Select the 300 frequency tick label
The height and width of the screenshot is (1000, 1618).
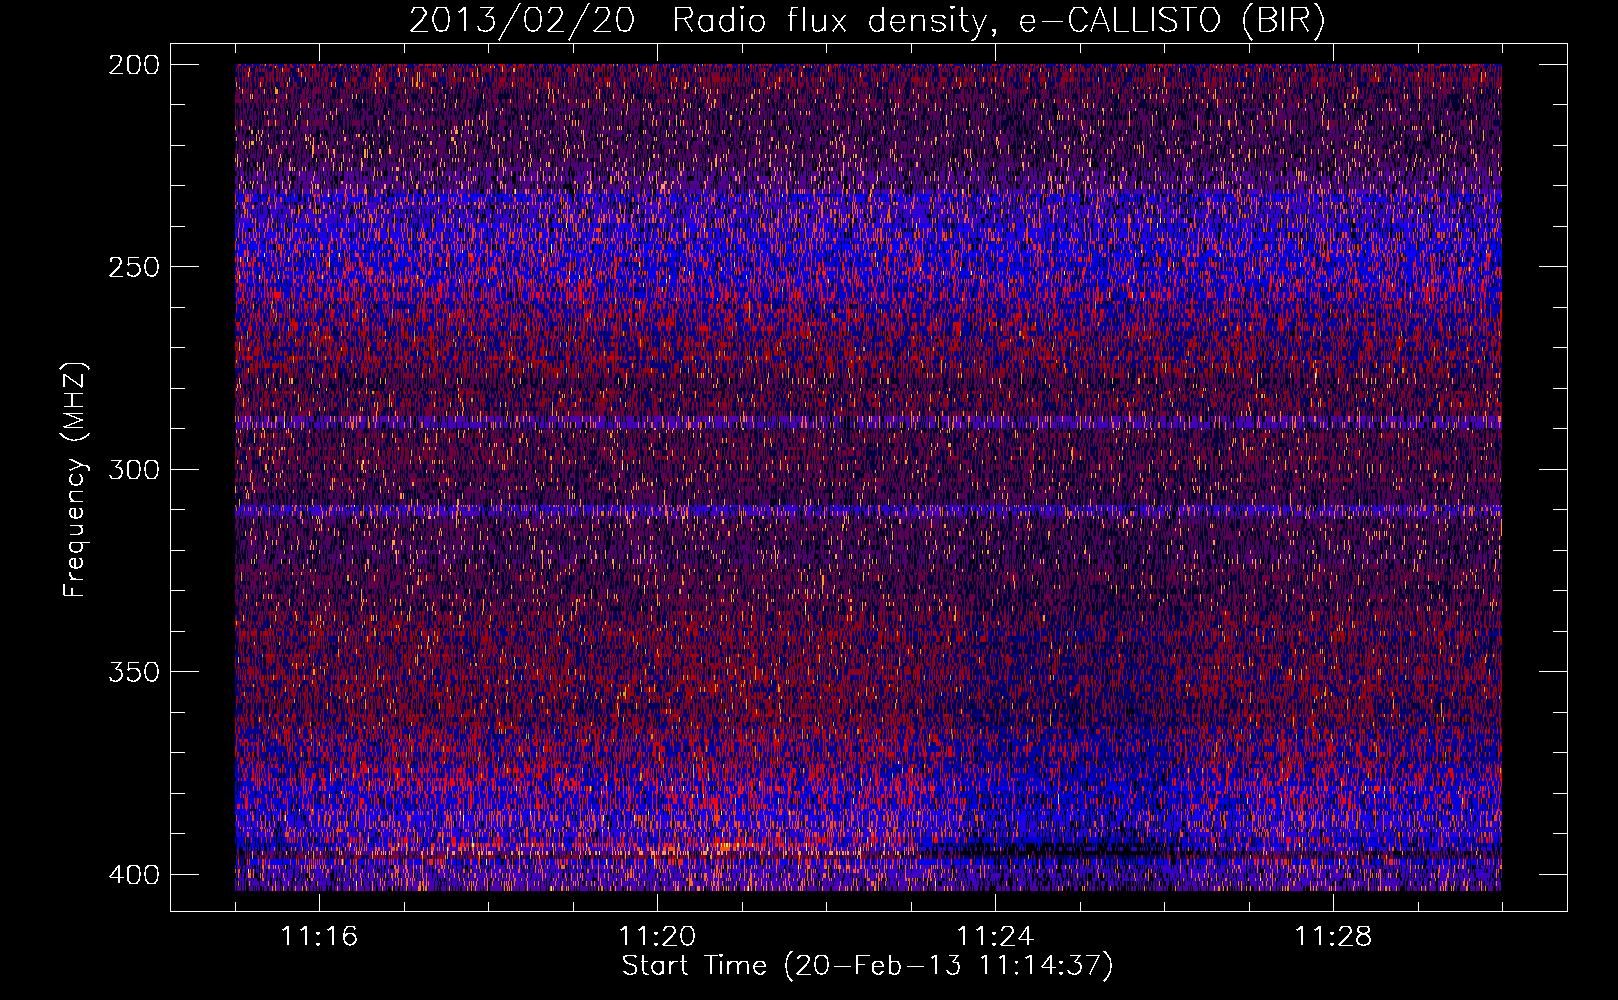[x=133, y=469]
